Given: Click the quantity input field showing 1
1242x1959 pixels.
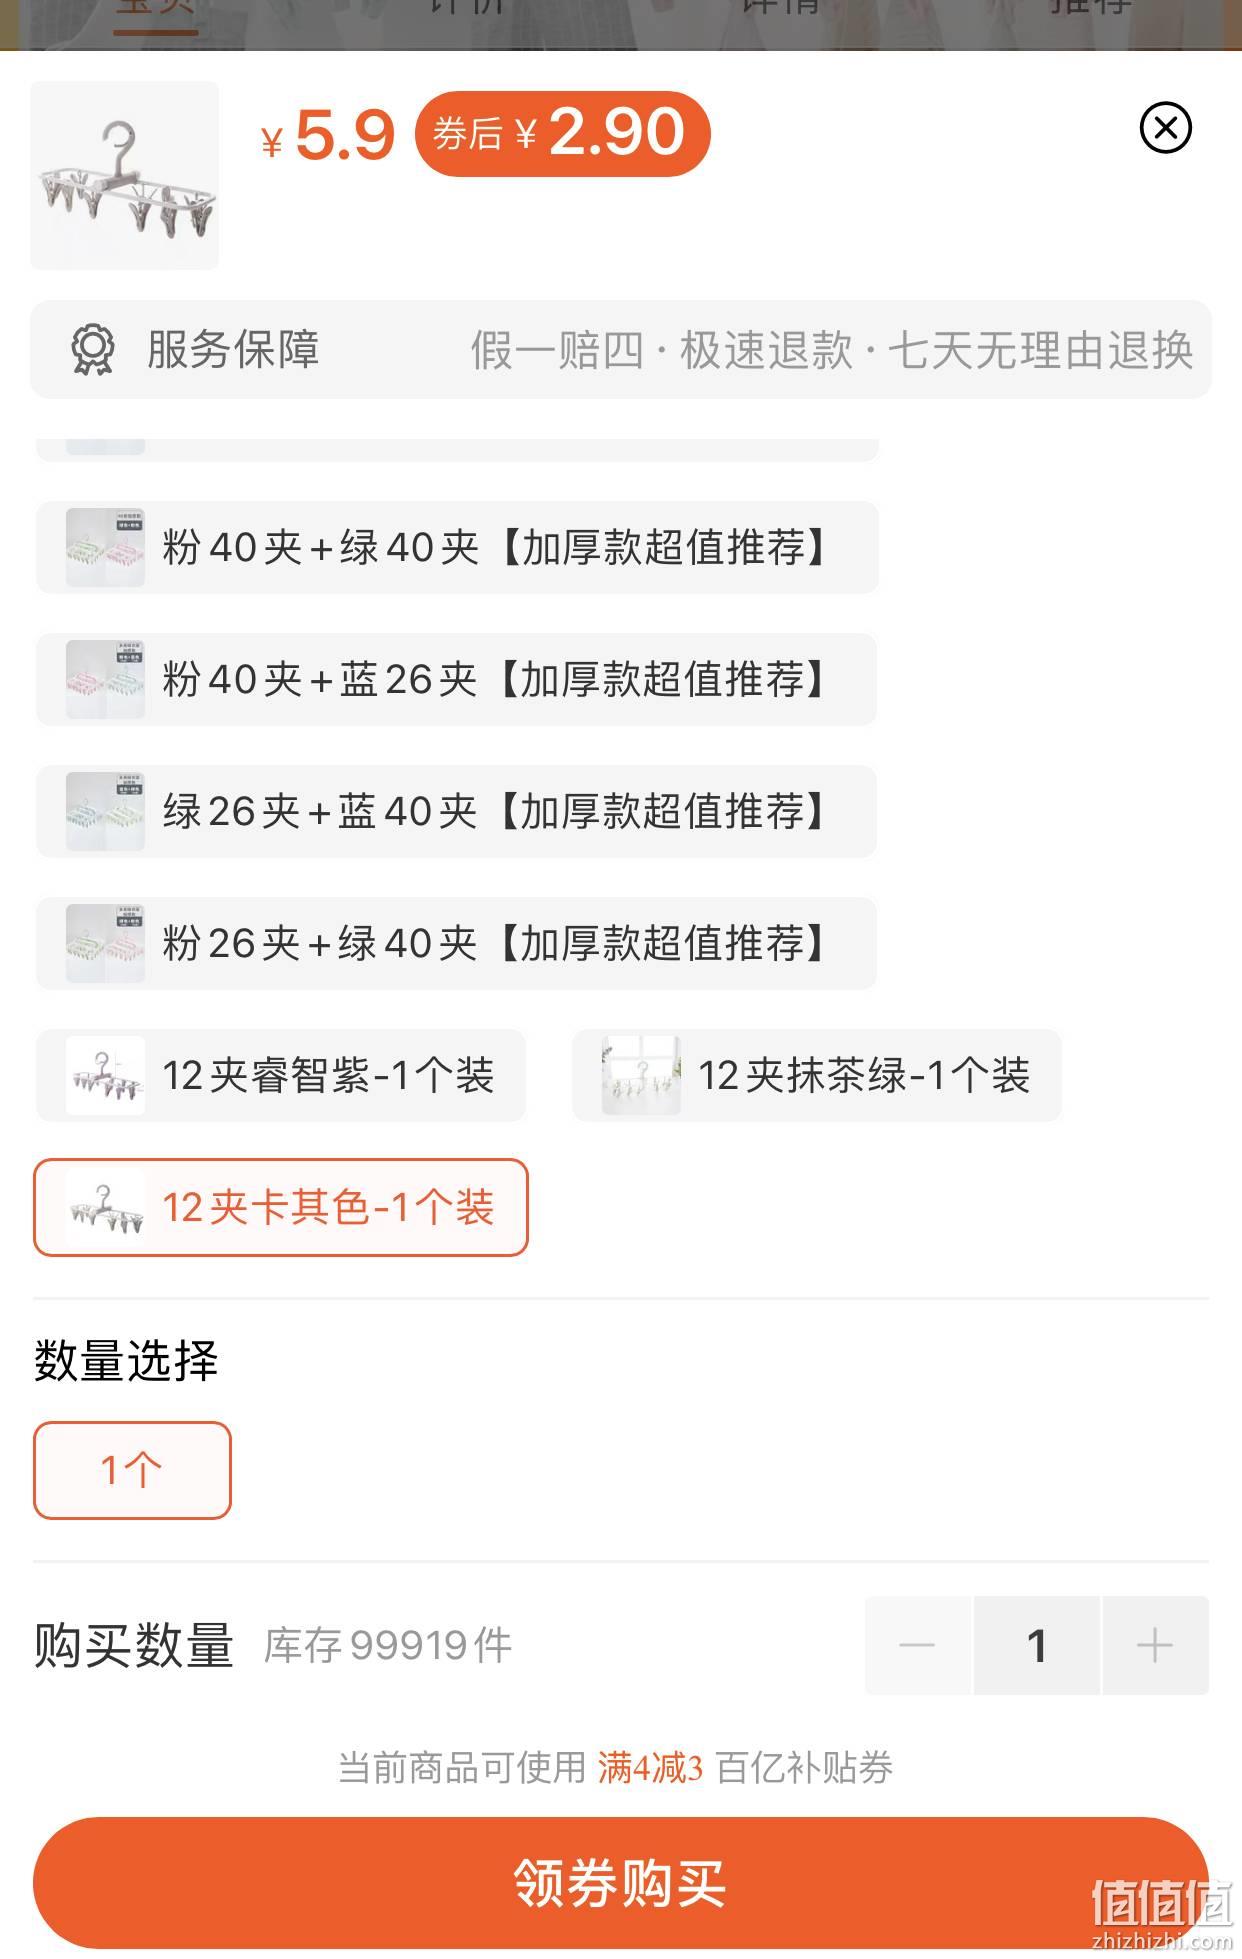Looking at the screenshot, I should (1037, 1645).
